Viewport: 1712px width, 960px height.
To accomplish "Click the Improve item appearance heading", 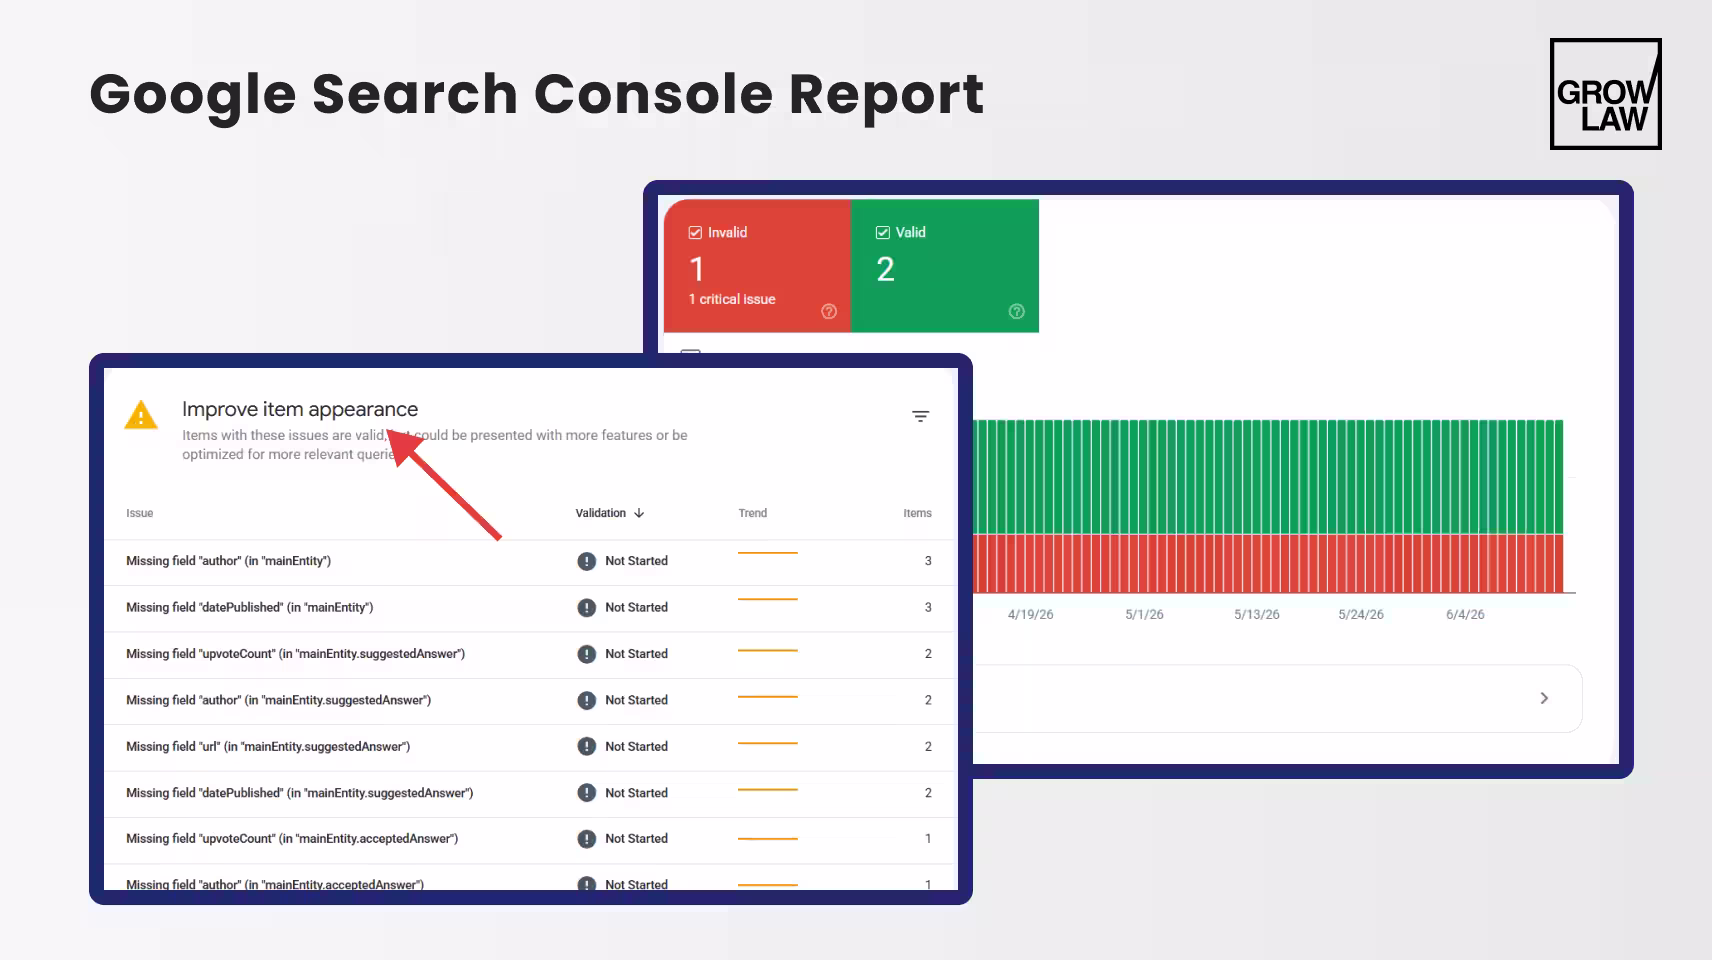I will [x=300, y=409].
